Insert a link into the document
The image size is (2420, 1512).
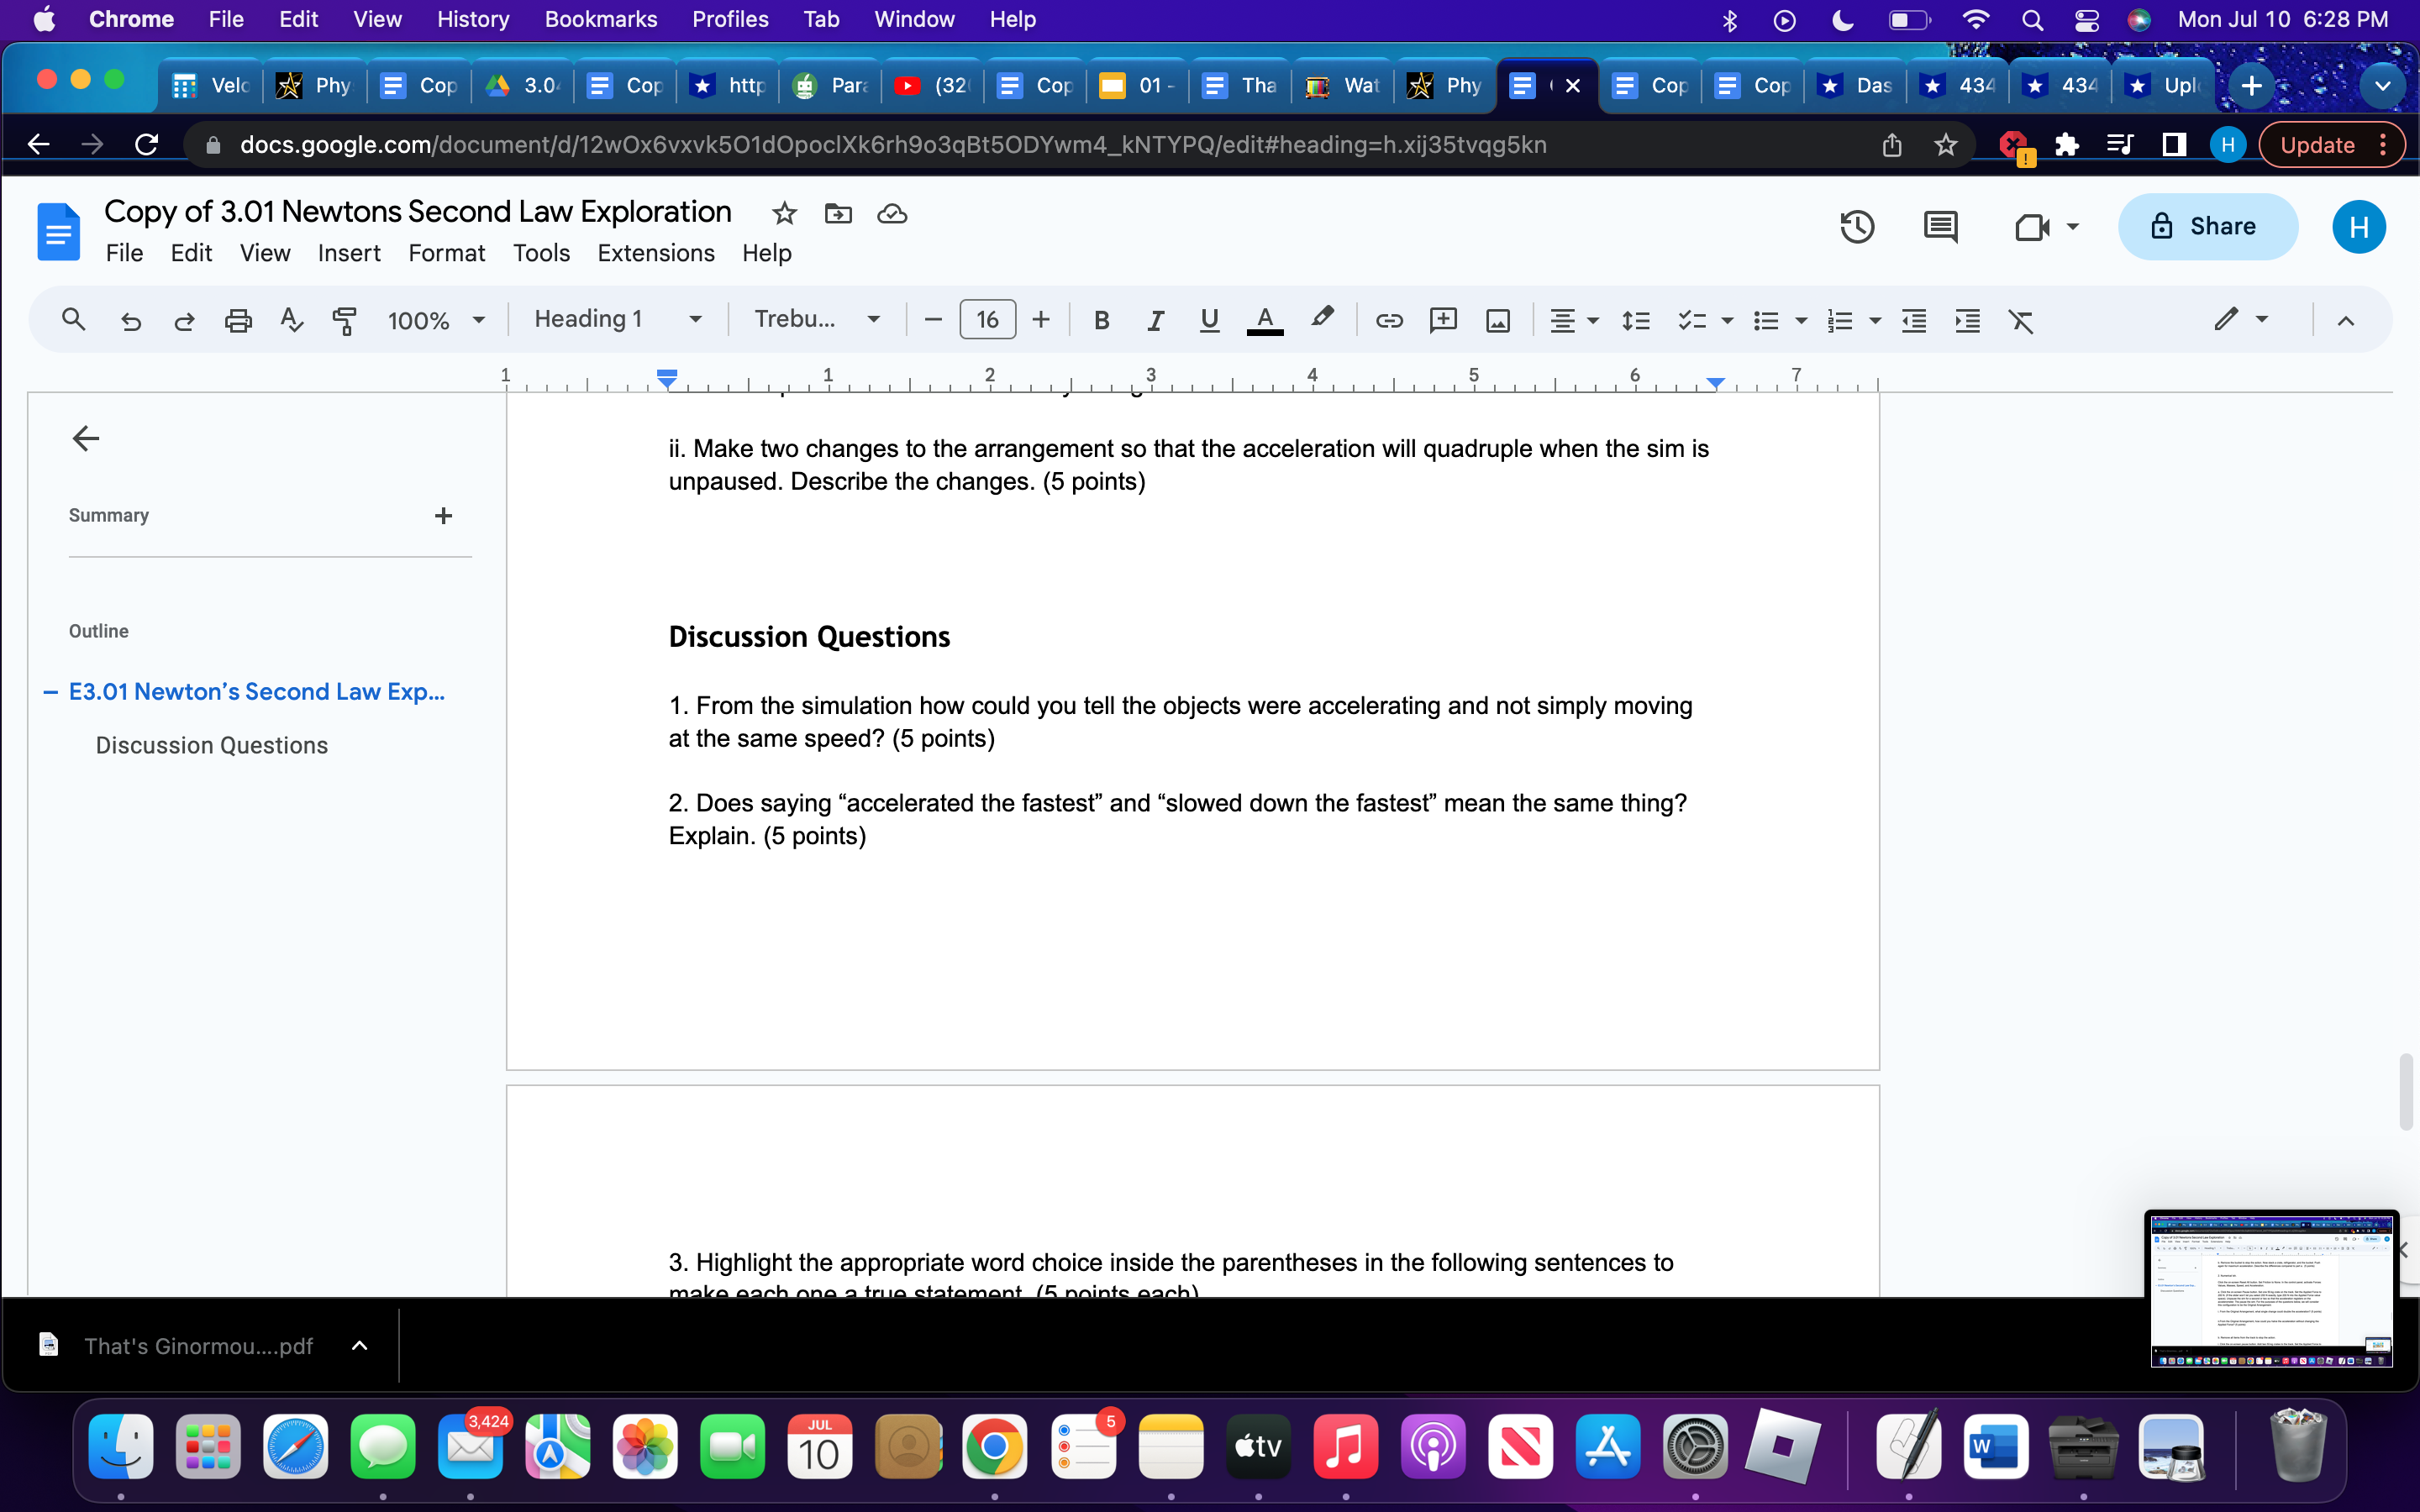click(1389, 320)
